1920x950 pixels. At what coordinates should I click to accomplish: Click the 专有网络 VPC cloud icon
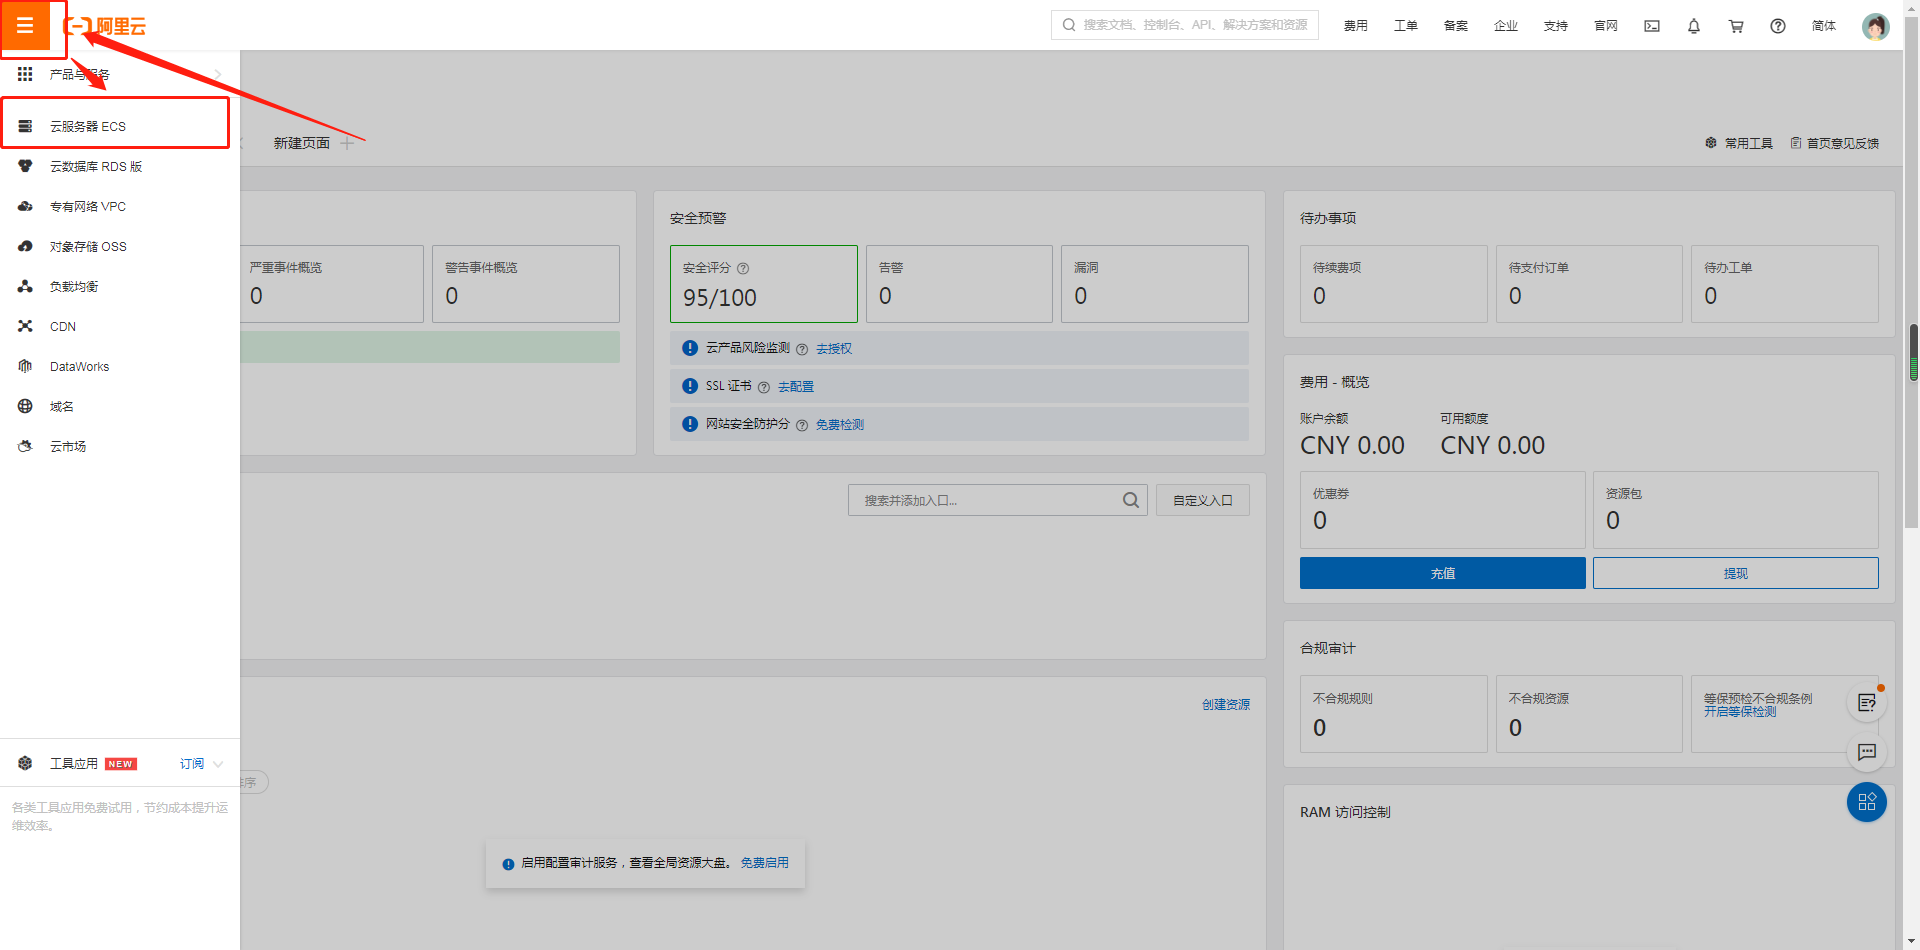click(x=26, y=206)
